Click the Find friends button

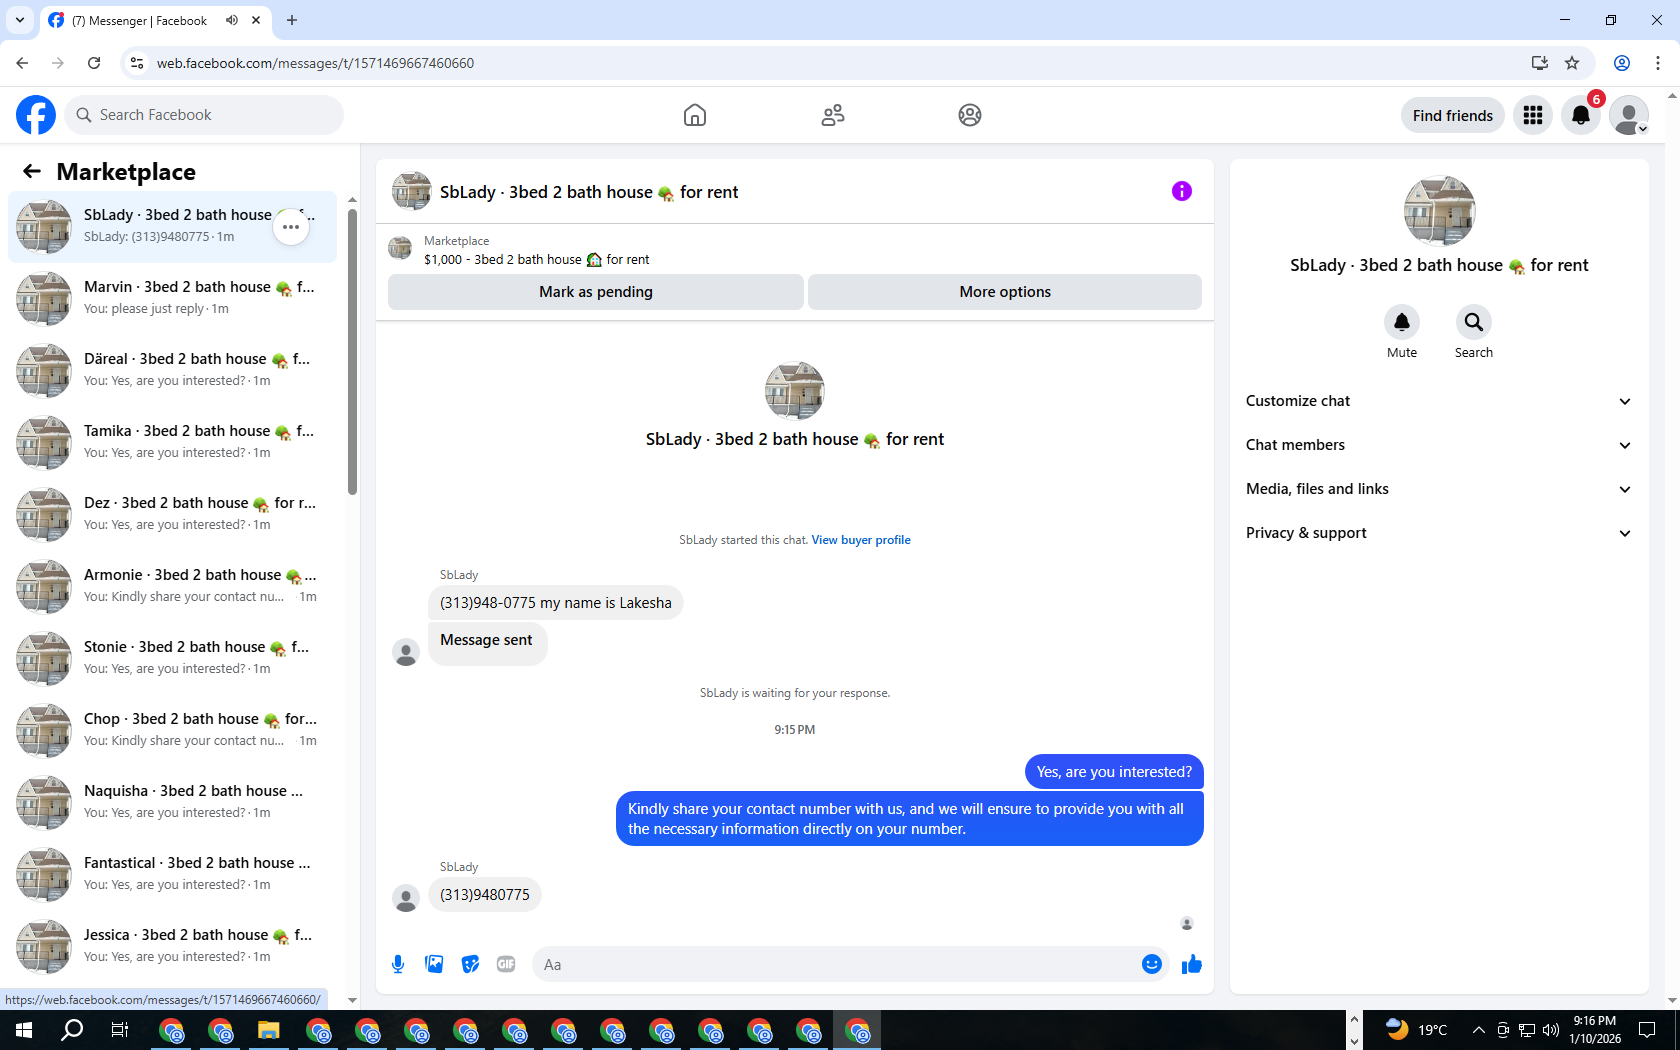[x=1453, y=115]
